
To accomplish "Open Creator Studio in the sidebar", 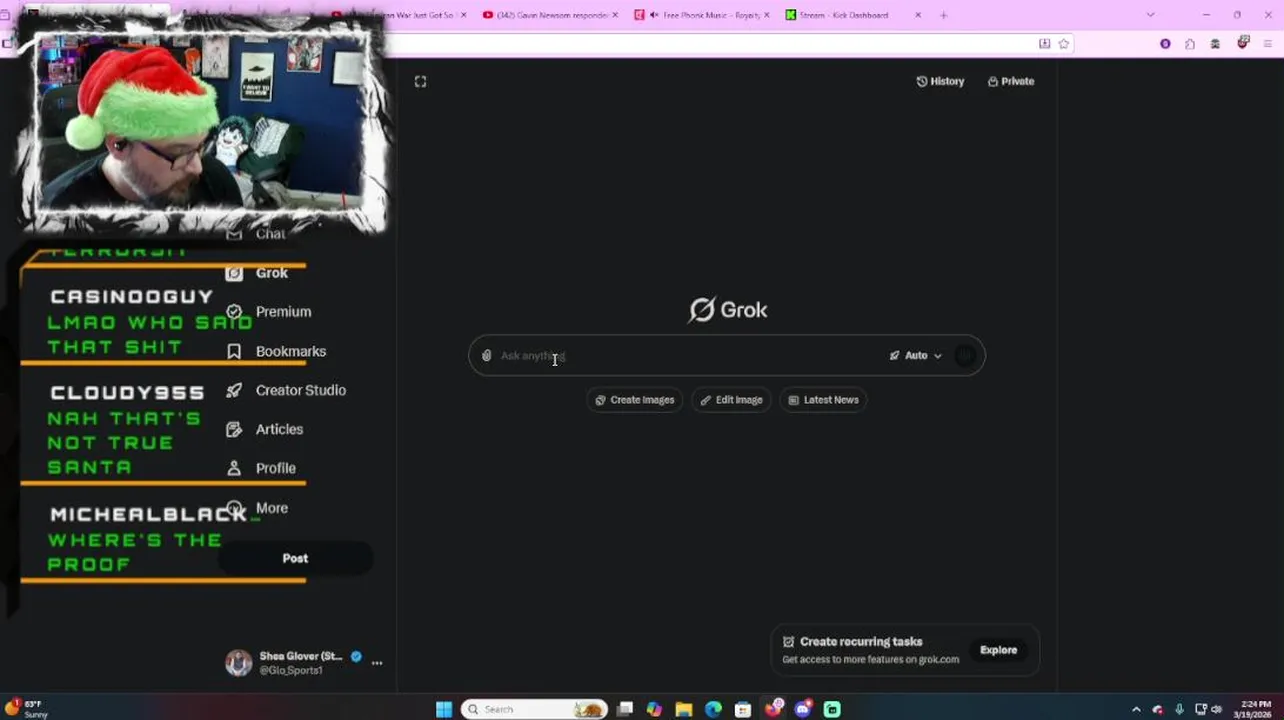I will pyautogui.click(x=300, y=391).
